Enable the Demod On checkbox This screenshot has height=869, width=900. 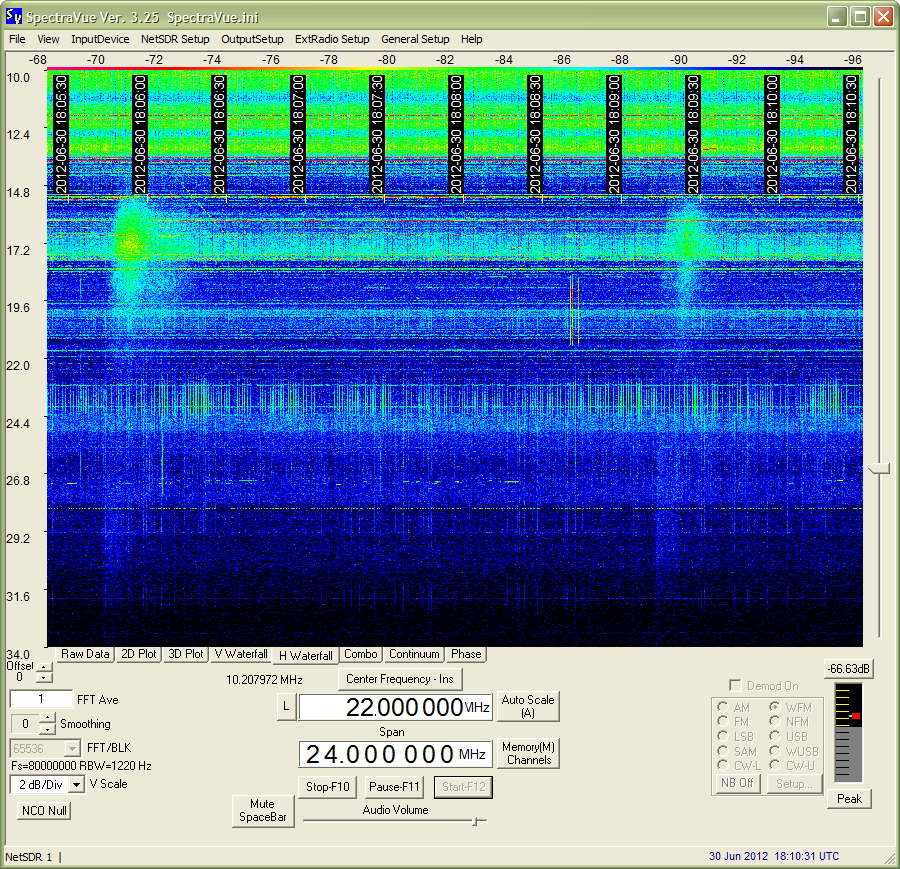735,685
